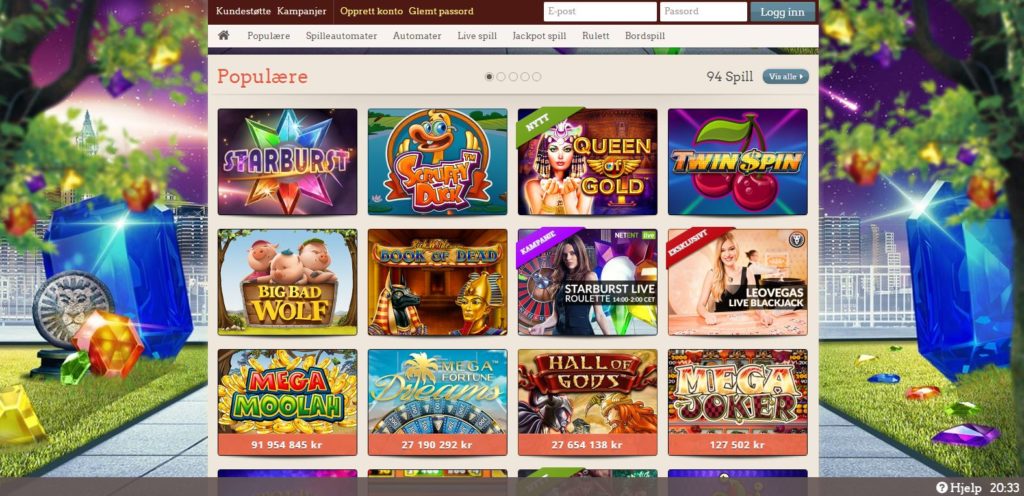Launch the Starburst game tile
Viewport: 1024px width, 496px height.
(x=287, y=161)
